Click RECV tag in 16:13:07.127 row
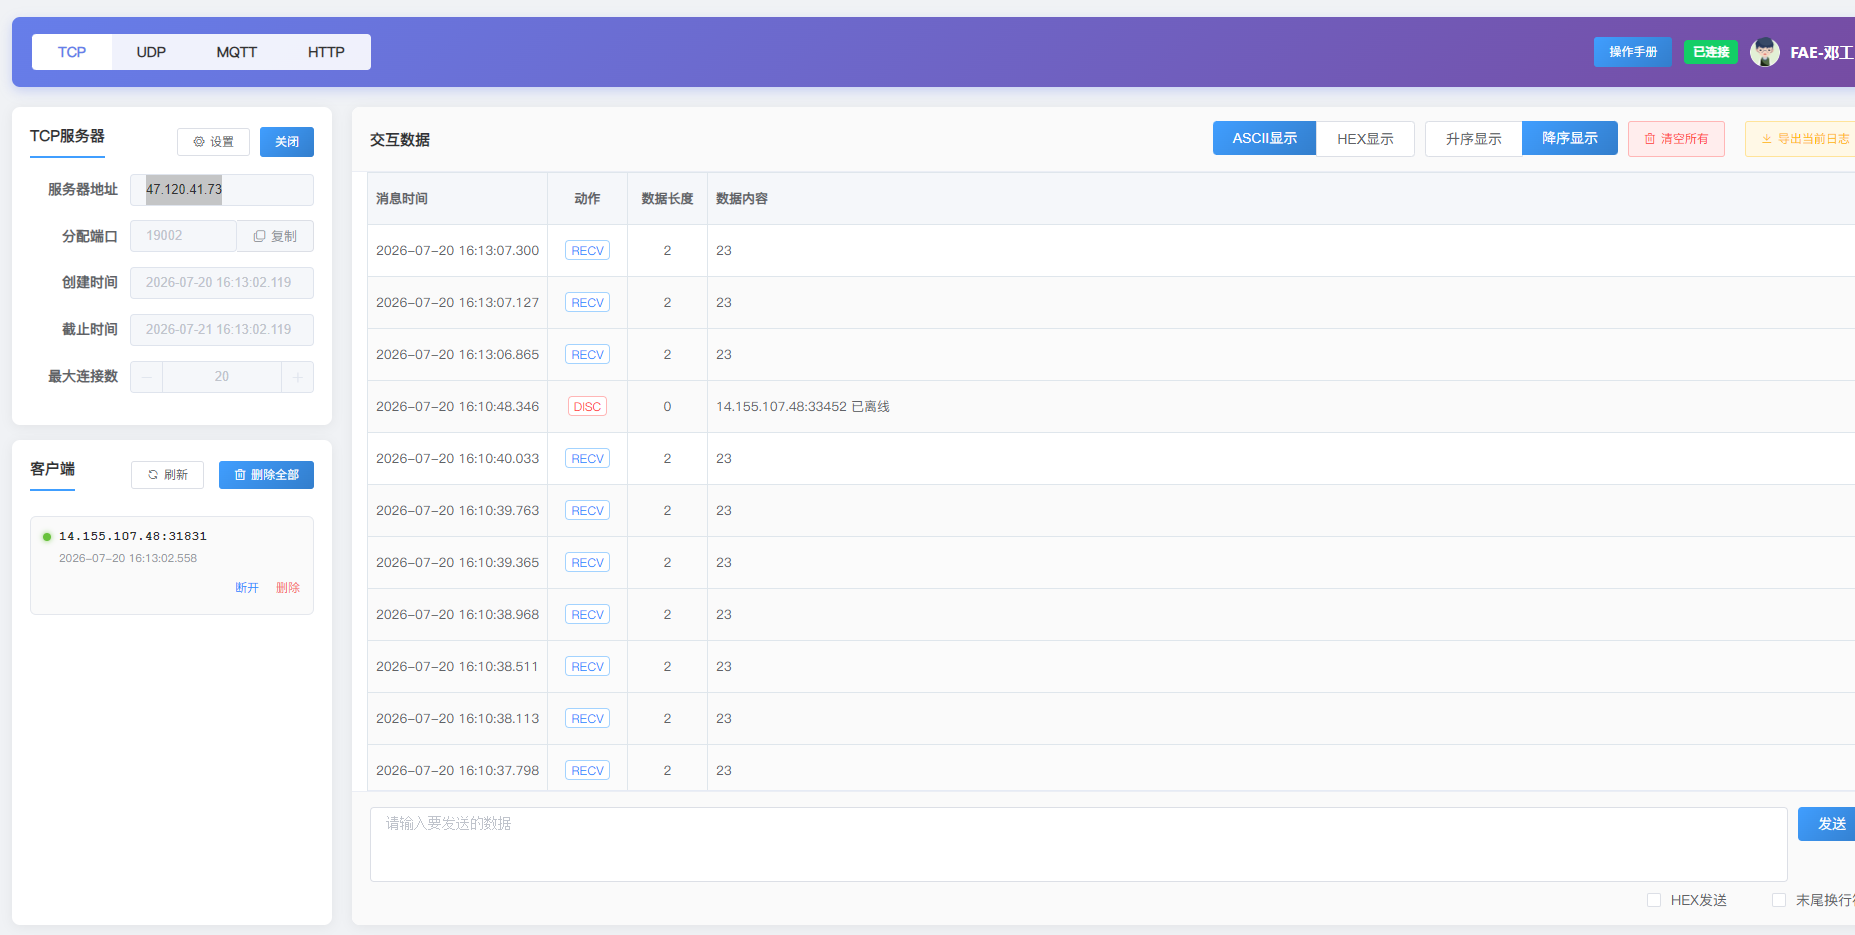Image resolution: width=1855 pixels, height=935 pixels. click(588, 303)
